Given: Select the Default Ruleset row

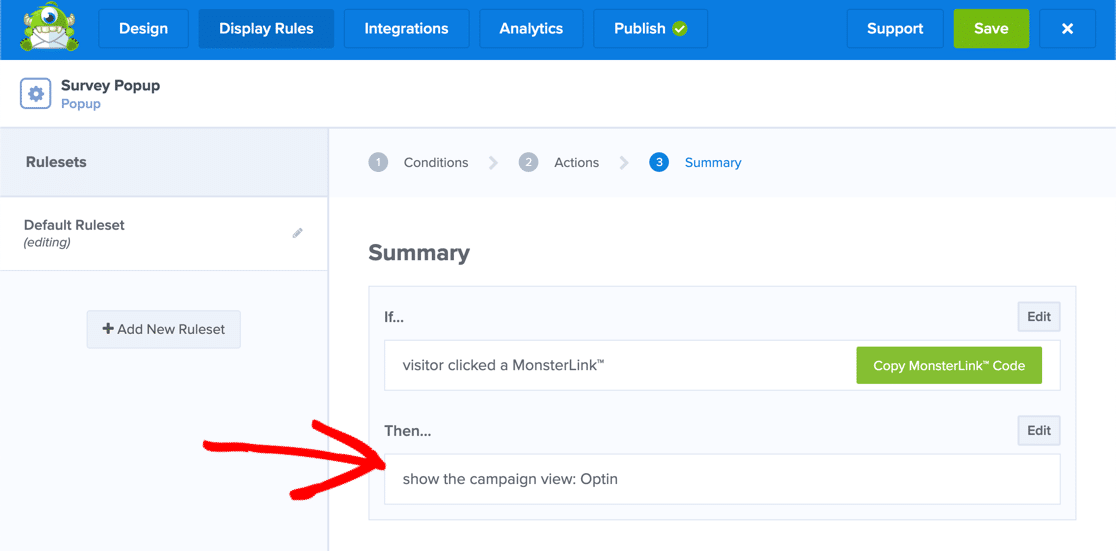Looking at the screenshot, I should click(x=164, y=233).
